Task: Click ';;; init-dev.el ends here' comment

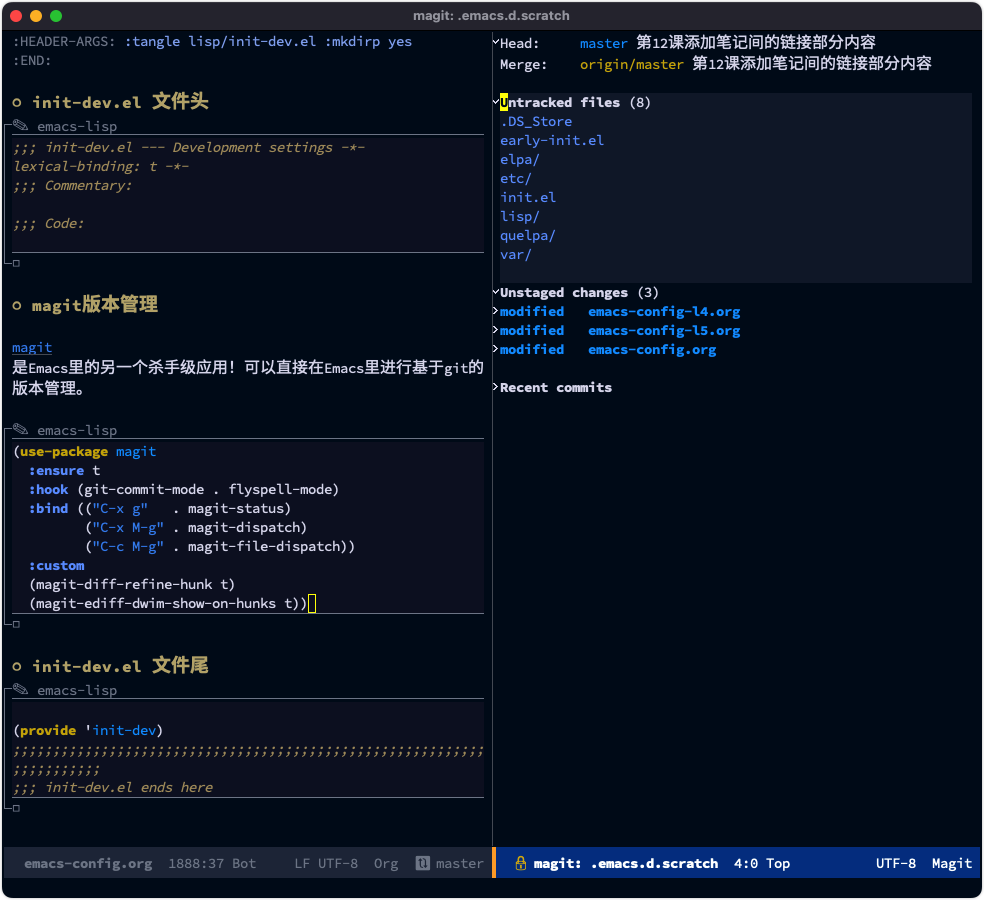Action: pyautogui.click(x=113, y=787)
